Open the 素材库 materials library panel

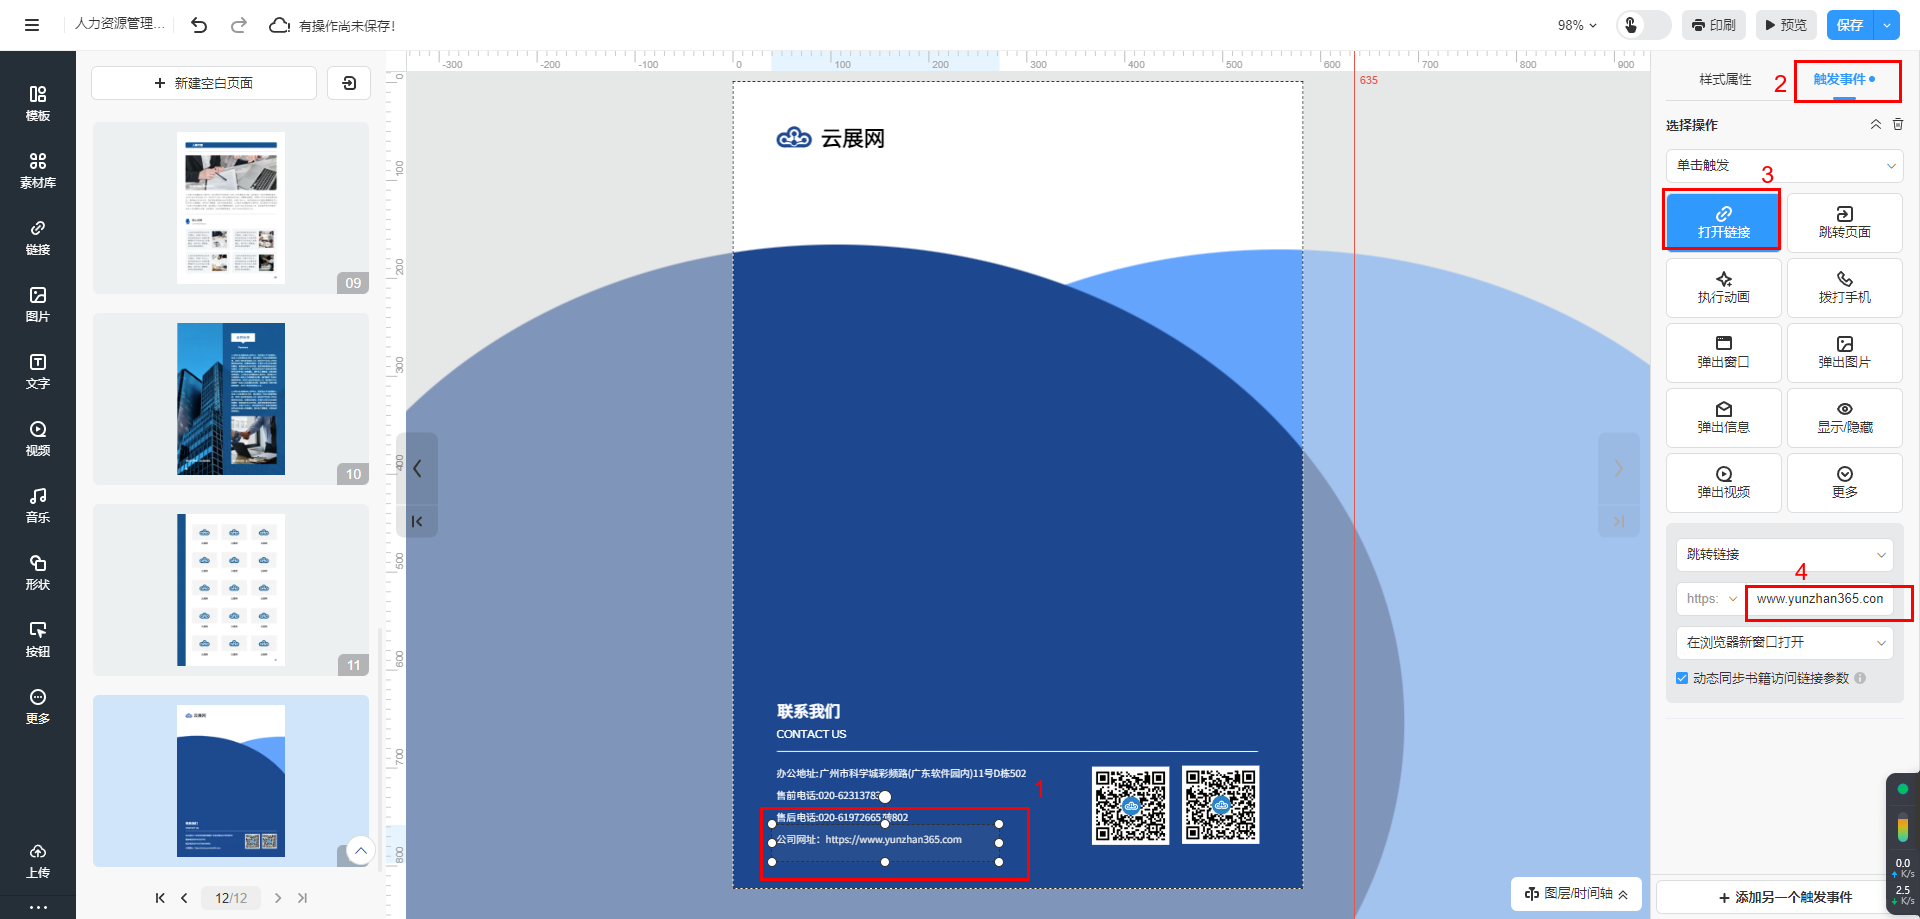pos(38,170)
